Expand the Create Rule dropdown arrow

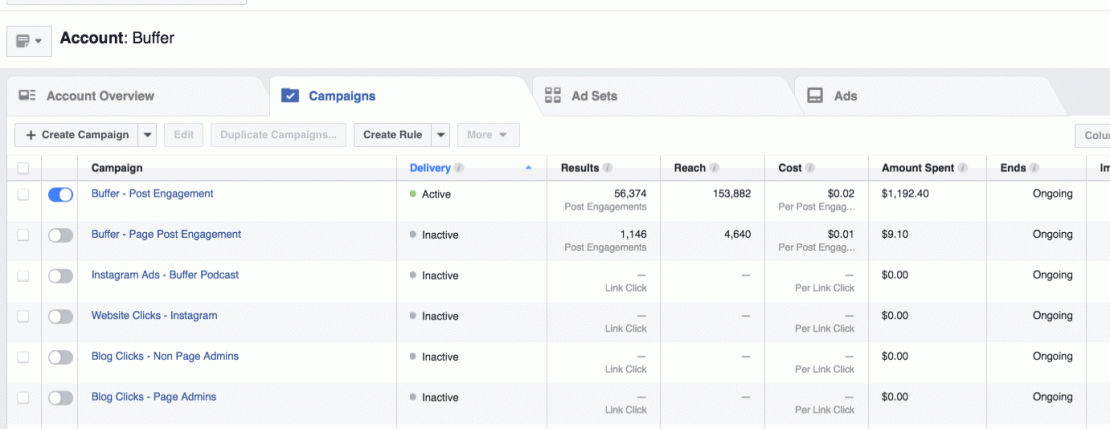click(440, 135)
